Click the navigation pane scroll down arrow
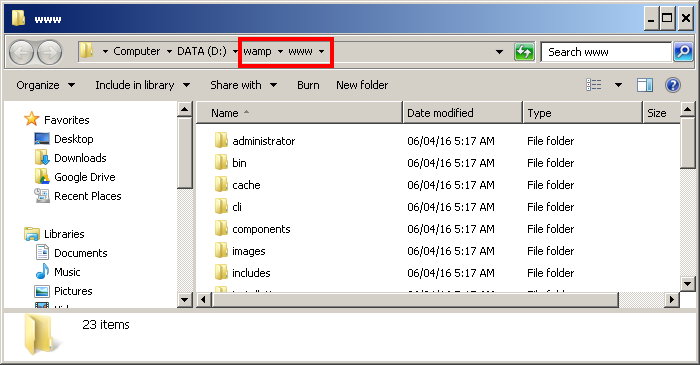Viewport: 700px width, 365px height. pos(184,299)
